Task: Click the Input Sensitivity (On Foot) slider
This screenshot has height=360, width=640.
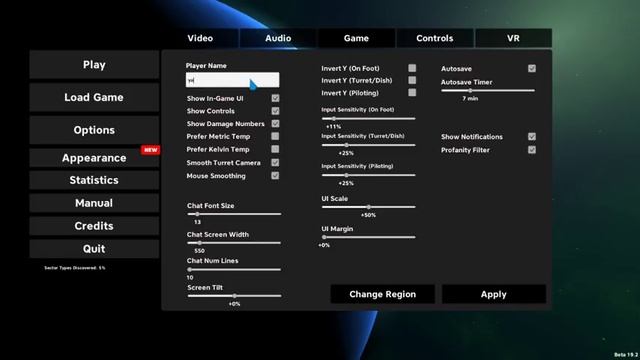Action: point(369,119)
